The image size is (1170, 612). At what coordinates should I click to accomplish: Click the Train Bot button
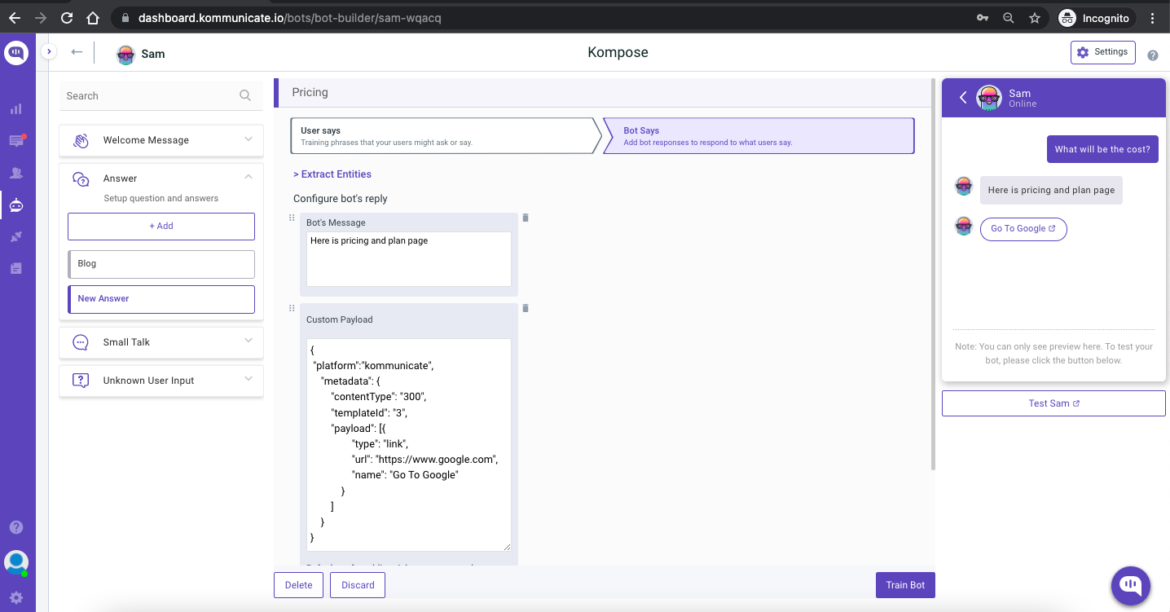coord(904,585)
